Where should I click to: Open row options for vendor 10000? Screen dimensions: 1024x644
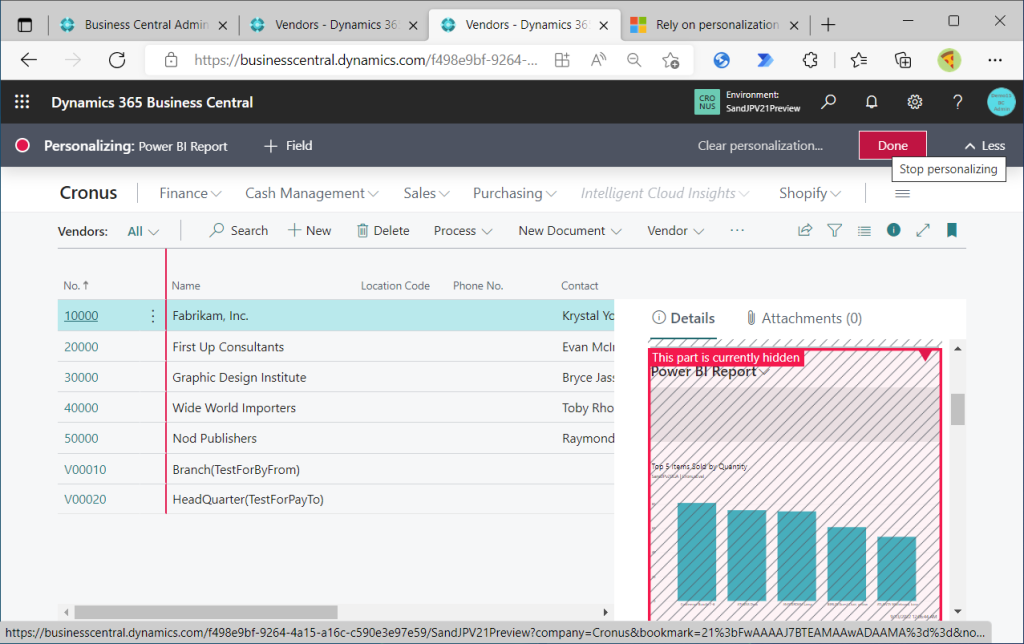(153, 315)
